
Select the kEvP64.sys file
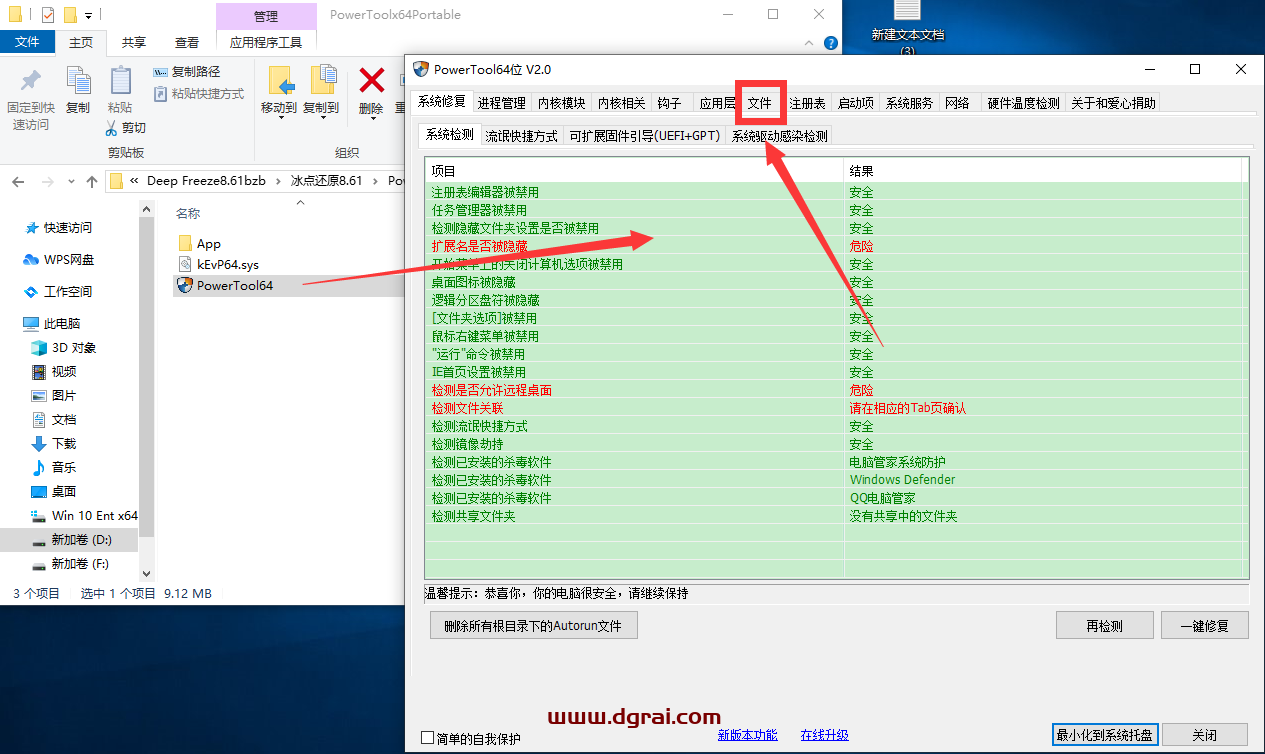pos(218,265)
